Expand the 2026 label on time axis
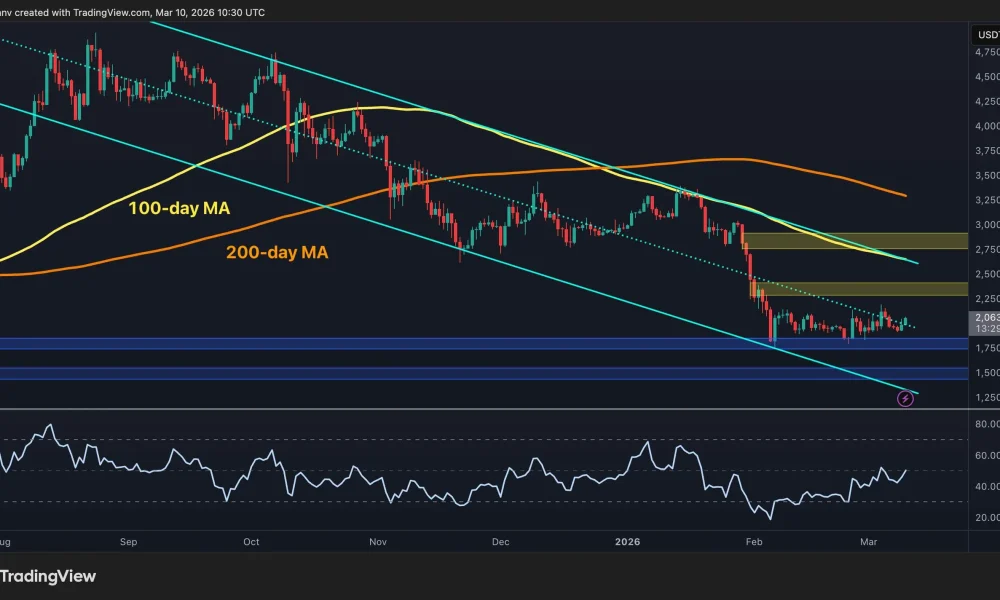This screenshot has height=600, width=1000. pos(628,541)
